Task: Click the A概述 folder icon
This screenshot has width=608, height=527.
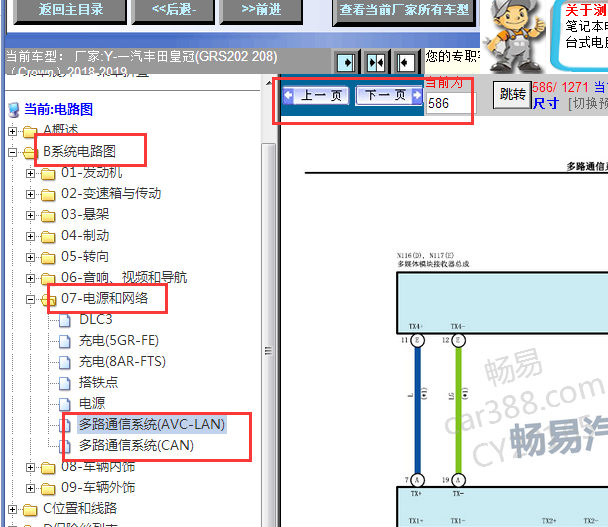Action: click(30, 132)
